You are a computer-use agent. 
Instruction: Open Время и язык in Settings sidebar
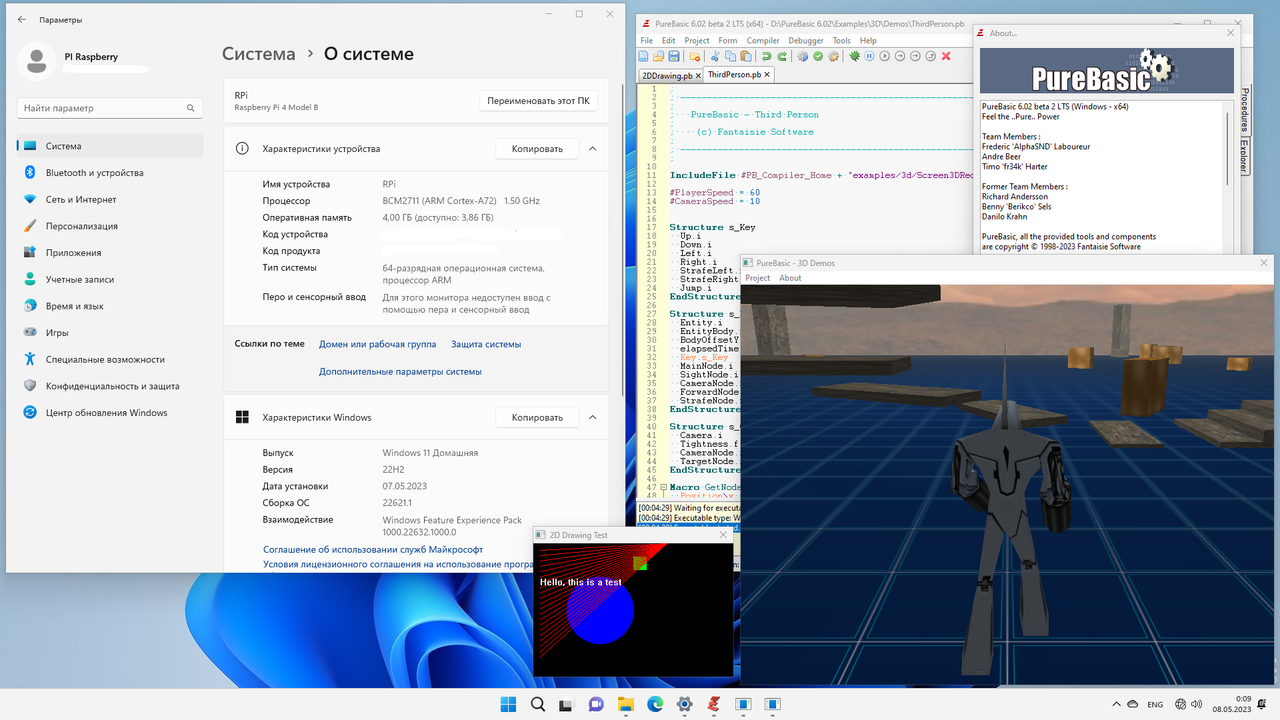click(x=110, y=306)
